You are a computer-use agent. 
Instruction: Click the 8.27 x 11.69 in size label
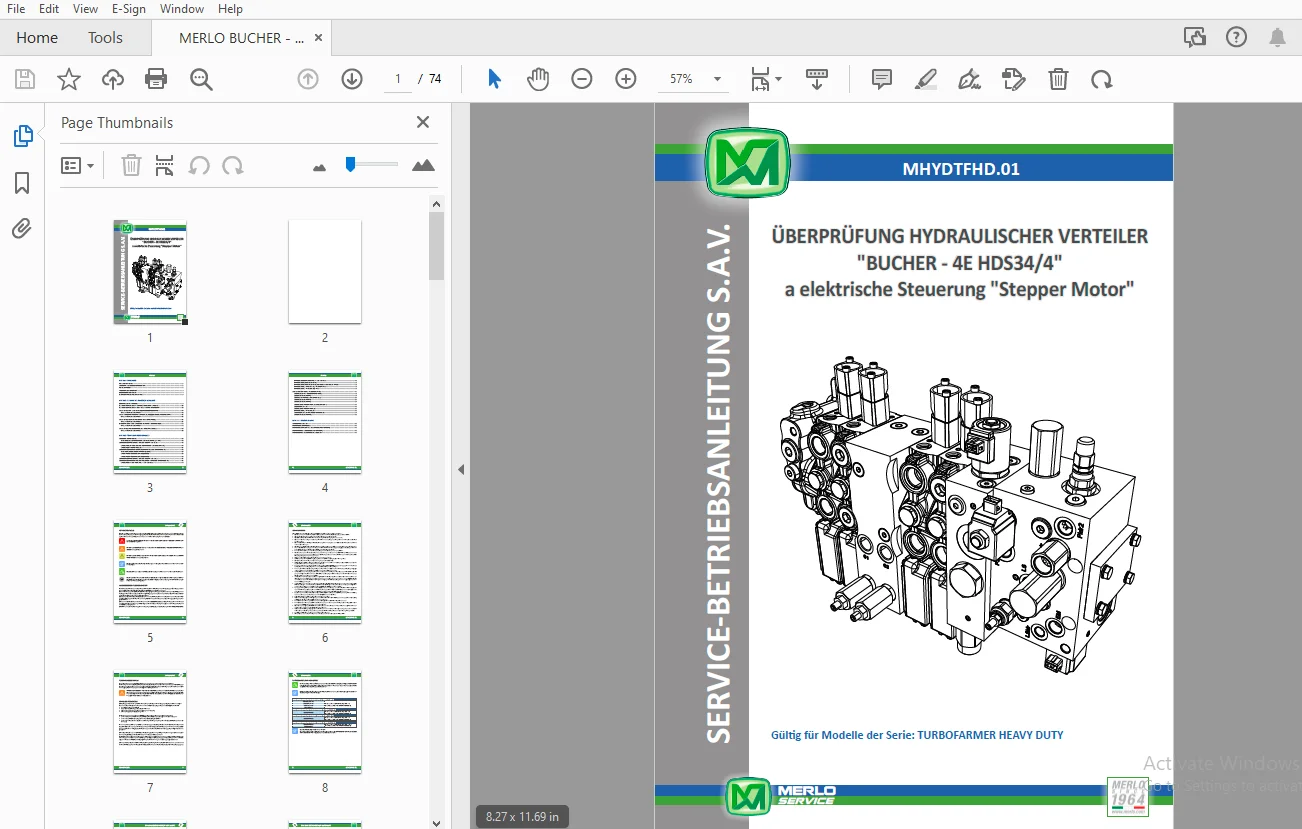(x=522, y=816)
